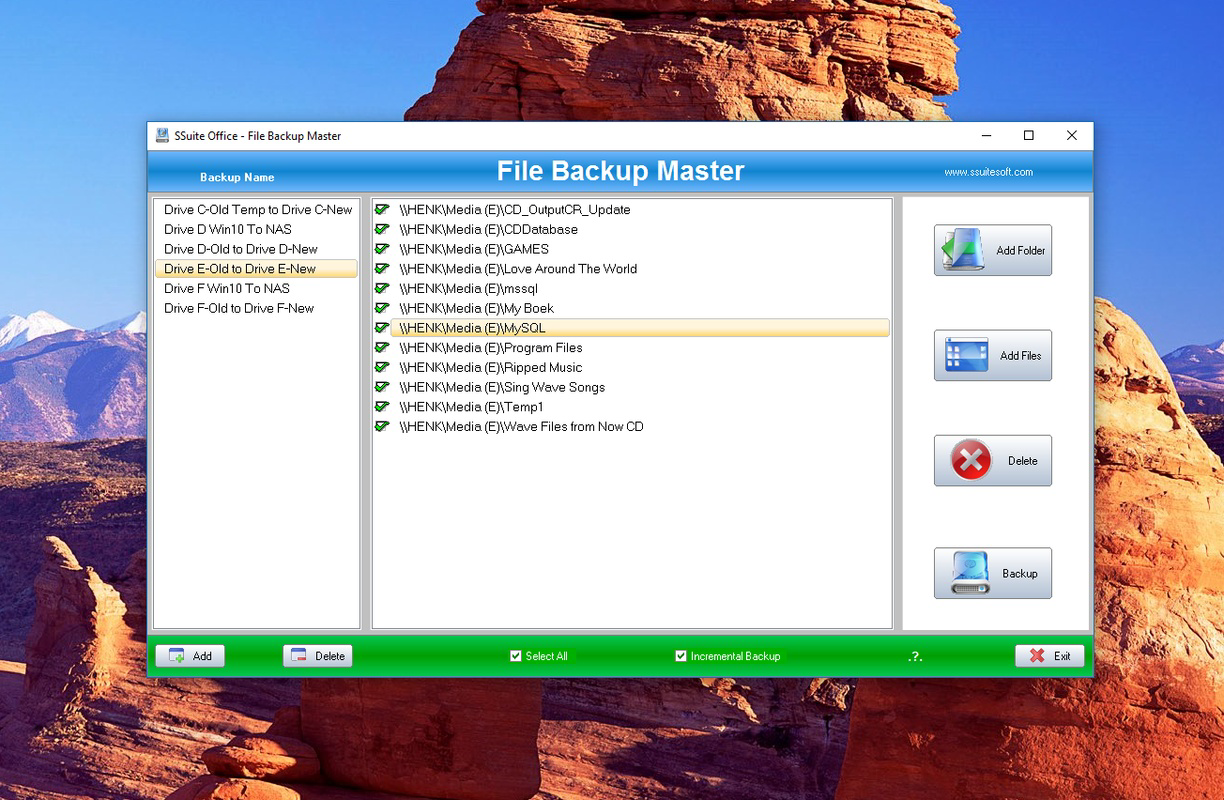This screenshot has width=1224, height=800.
Task: Click the Add Files window icon
Action: (966, 355)
